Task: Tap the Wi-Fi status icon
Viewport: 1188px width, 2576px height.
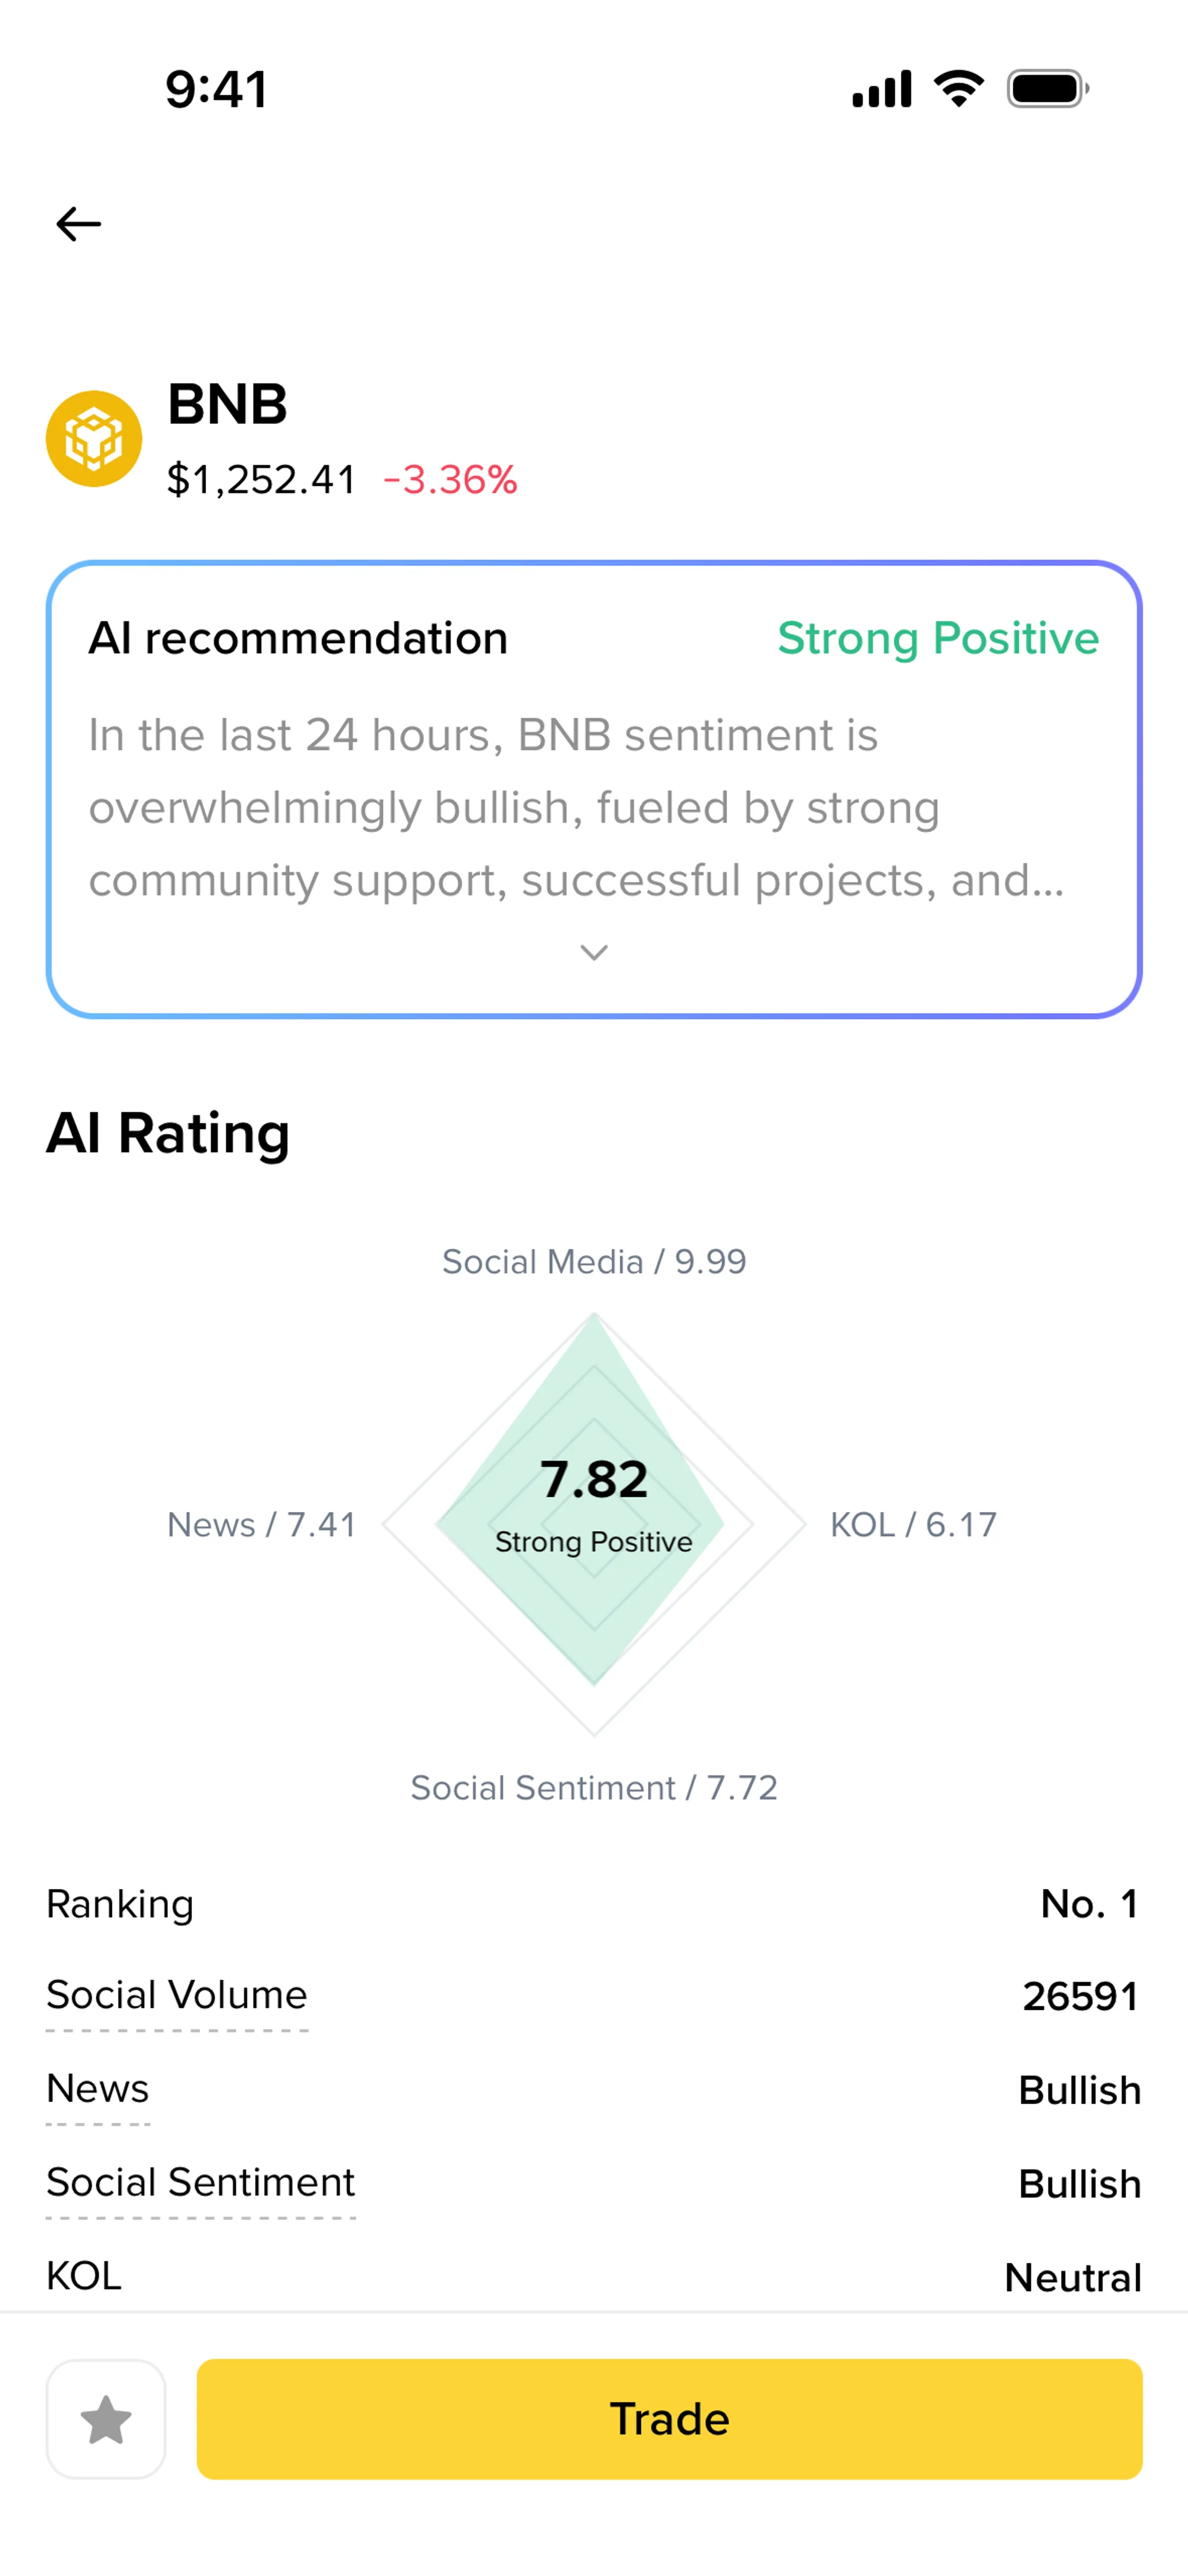Action: [x=959, y=89]
